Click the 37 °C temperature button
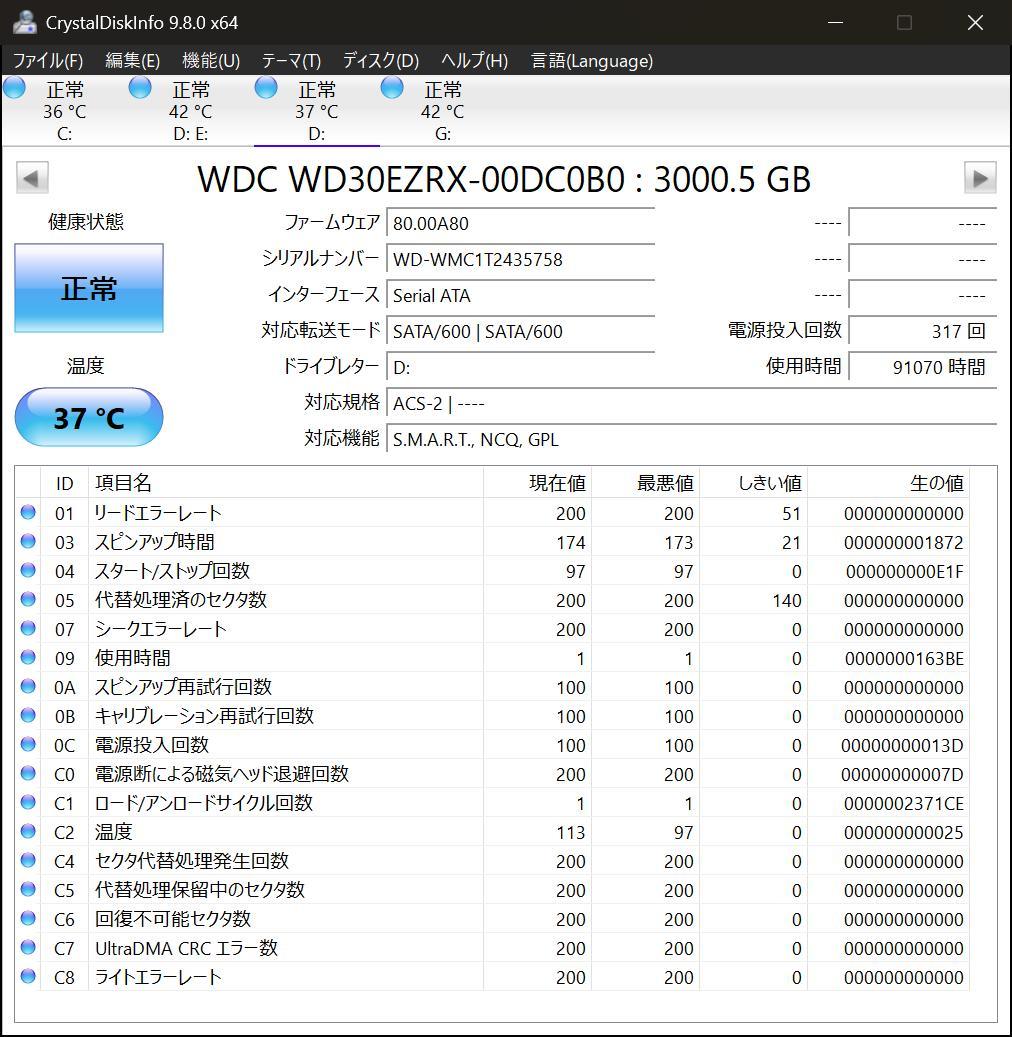1012x1037 pixels. [89, 417]
